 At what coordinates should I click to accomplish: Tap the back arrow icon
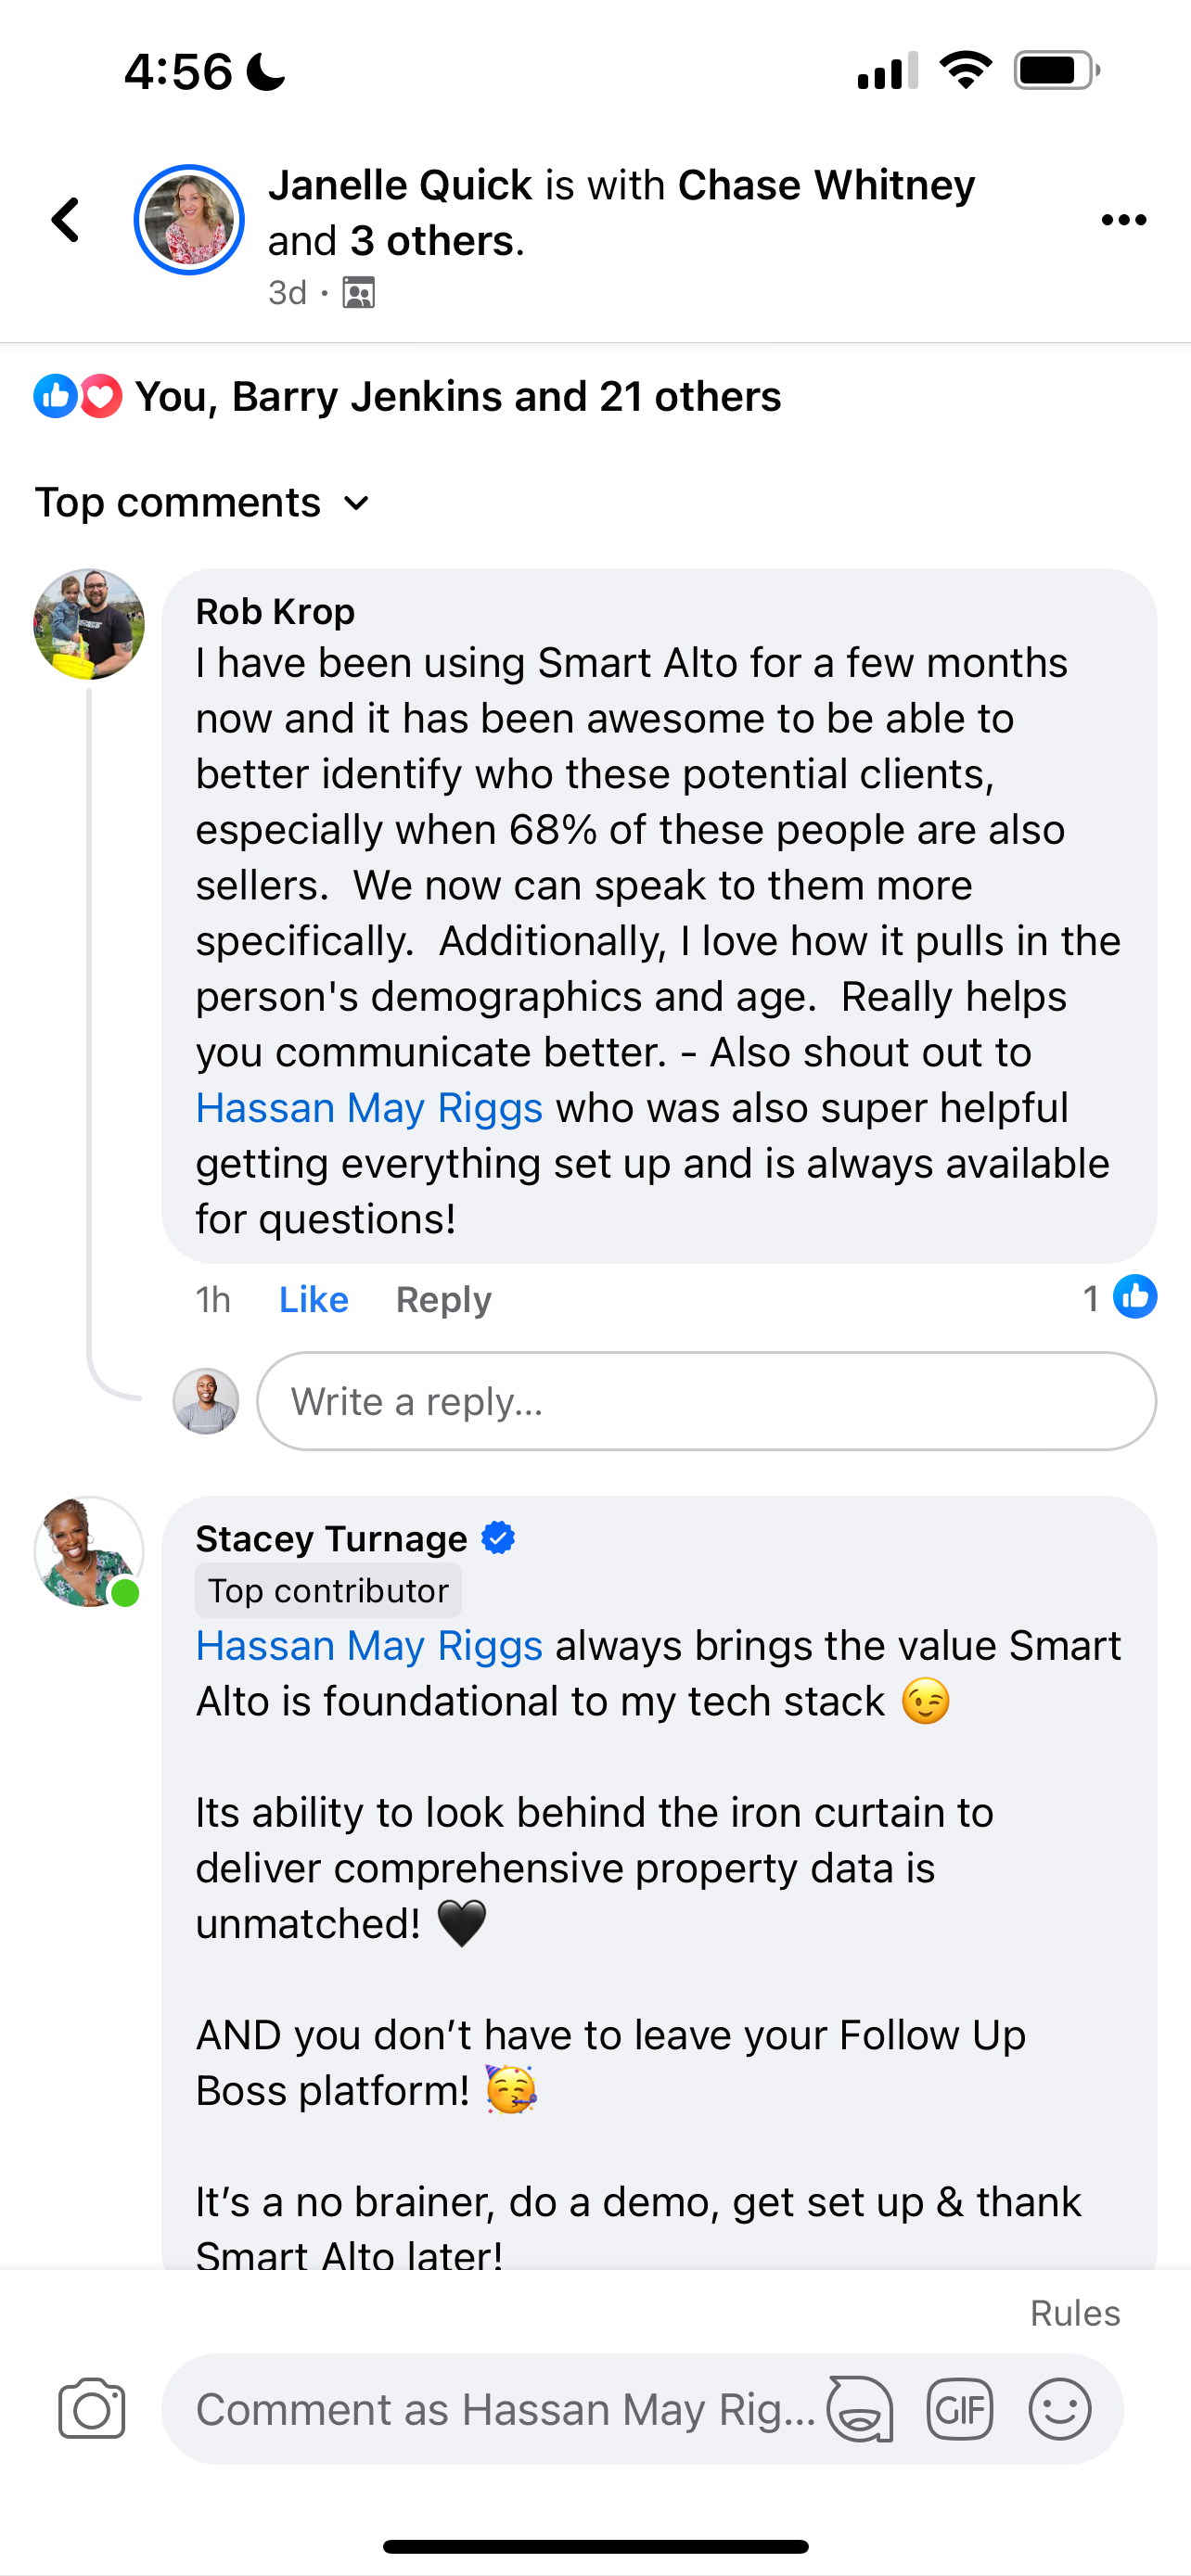point(66,220)
